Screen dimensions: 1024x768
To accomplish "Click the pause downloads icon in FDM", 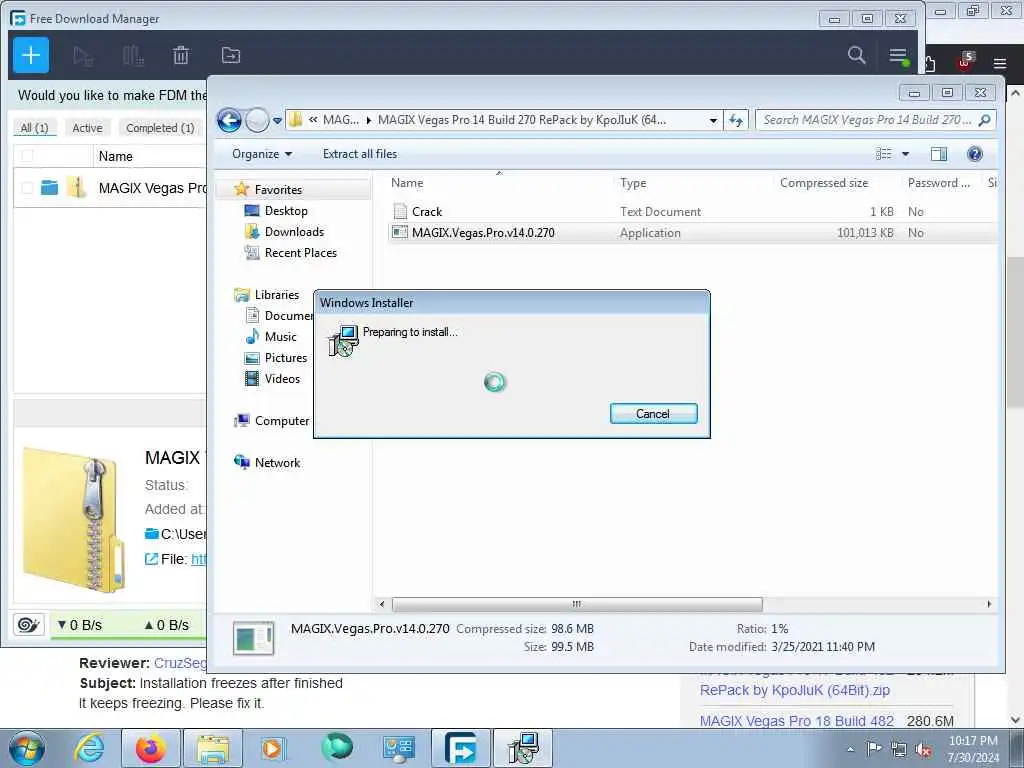I will click(133, 56).
